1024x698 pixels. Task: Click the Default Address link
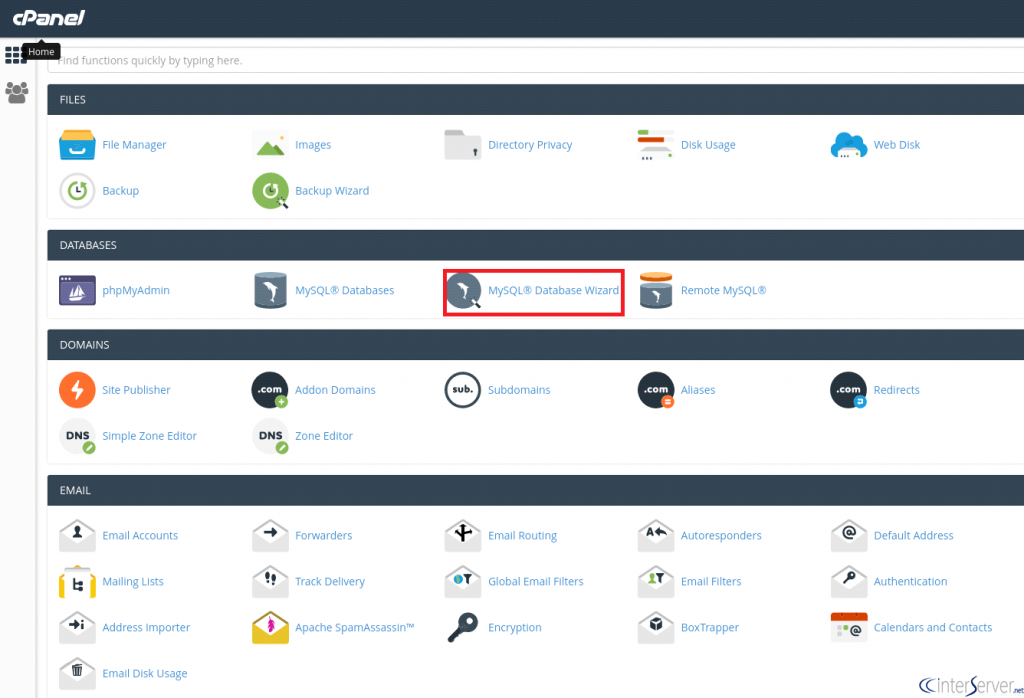click(913, 535)
